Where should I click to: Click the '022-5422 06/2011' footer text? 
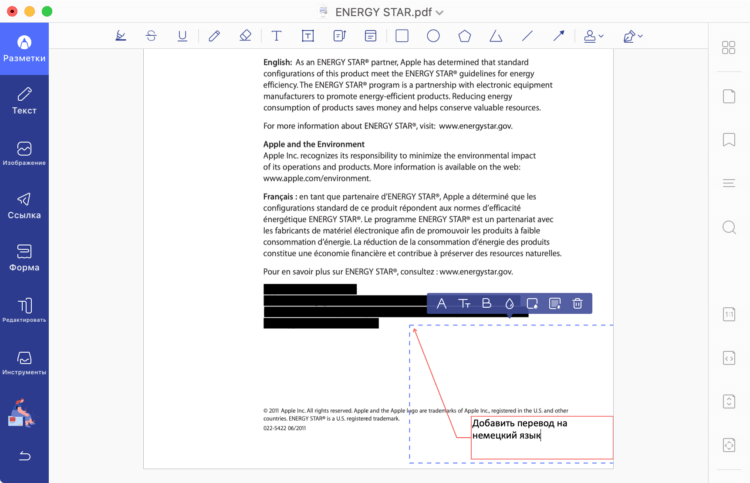(284, 428)
